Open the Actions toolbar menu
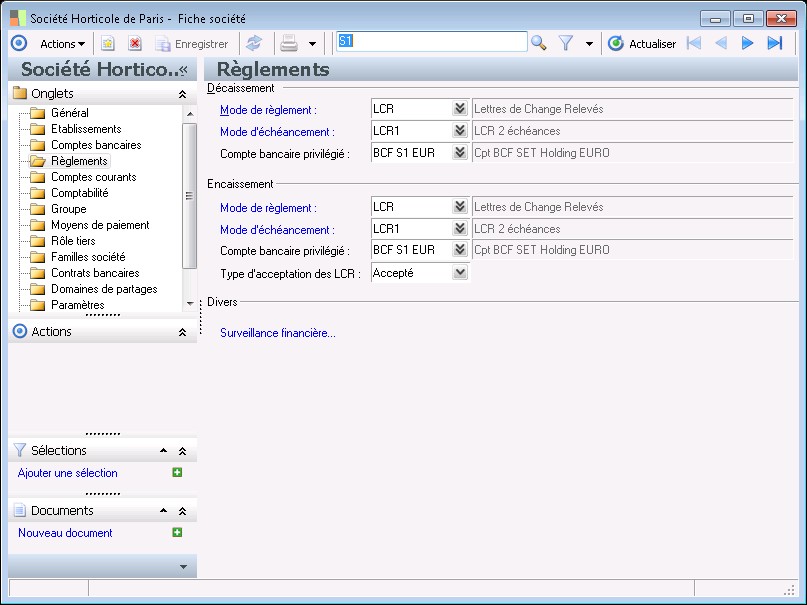Viewport: 807px width, 605px height. (62, 43)
